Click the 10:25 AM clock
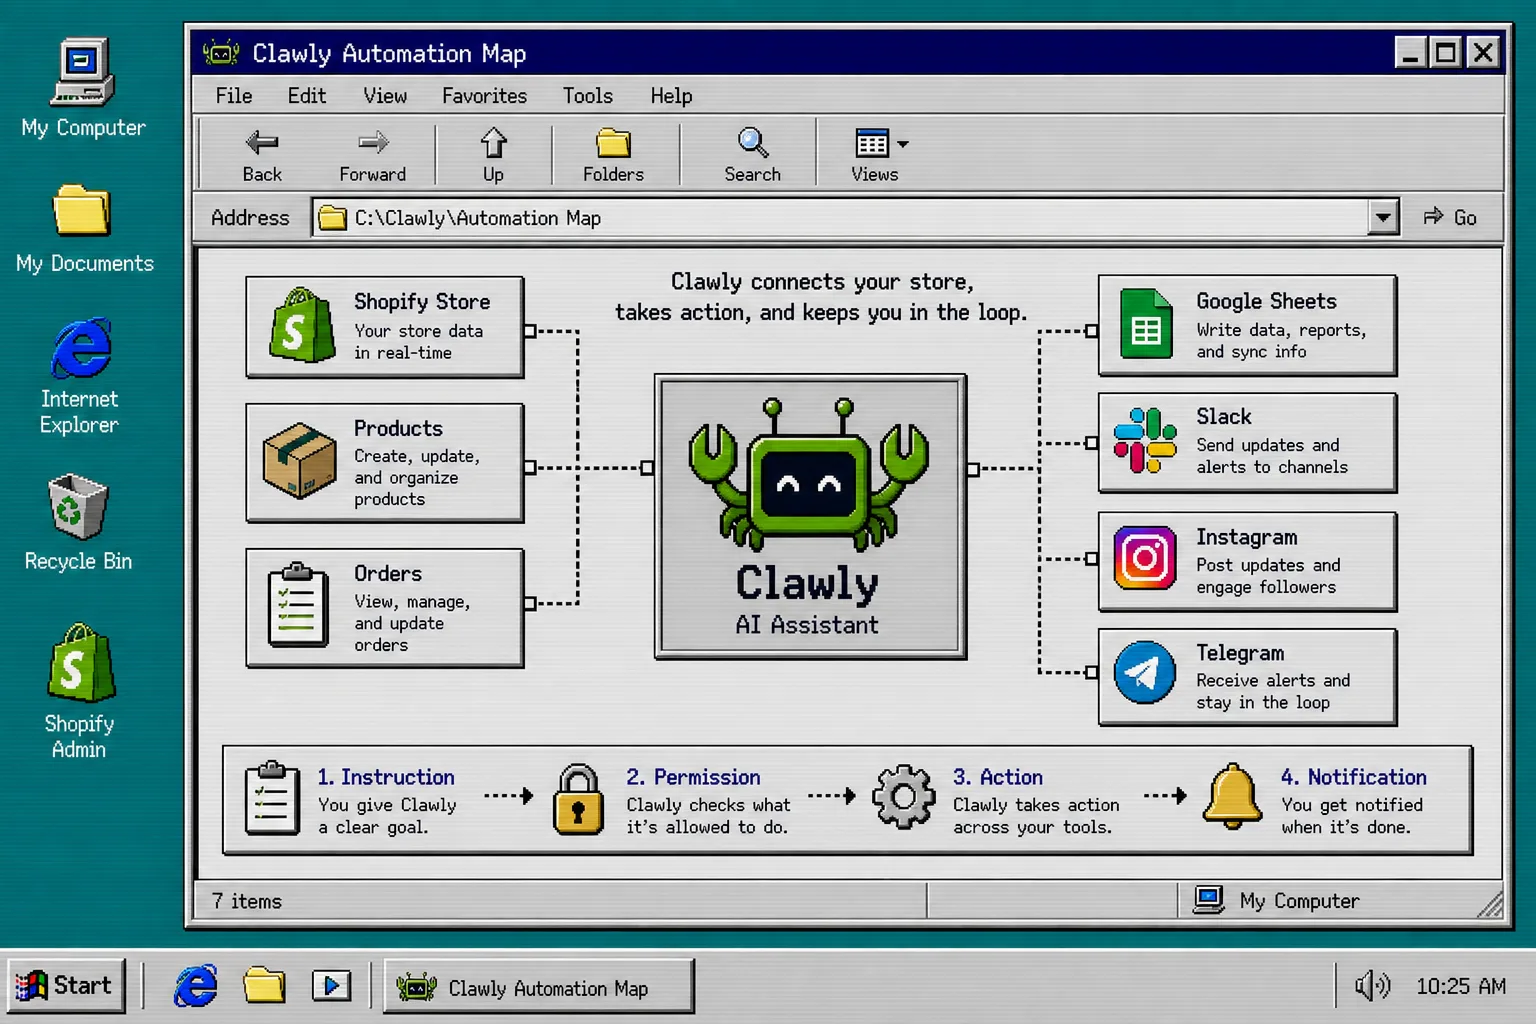This screenshot has height=1024, width=1536. pos(1461,987)
